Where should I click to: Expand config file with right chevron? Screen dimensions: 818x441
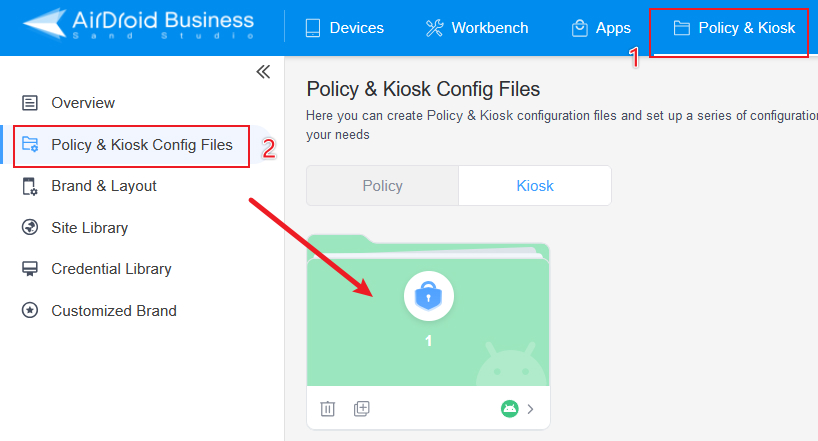pos(531,409)
